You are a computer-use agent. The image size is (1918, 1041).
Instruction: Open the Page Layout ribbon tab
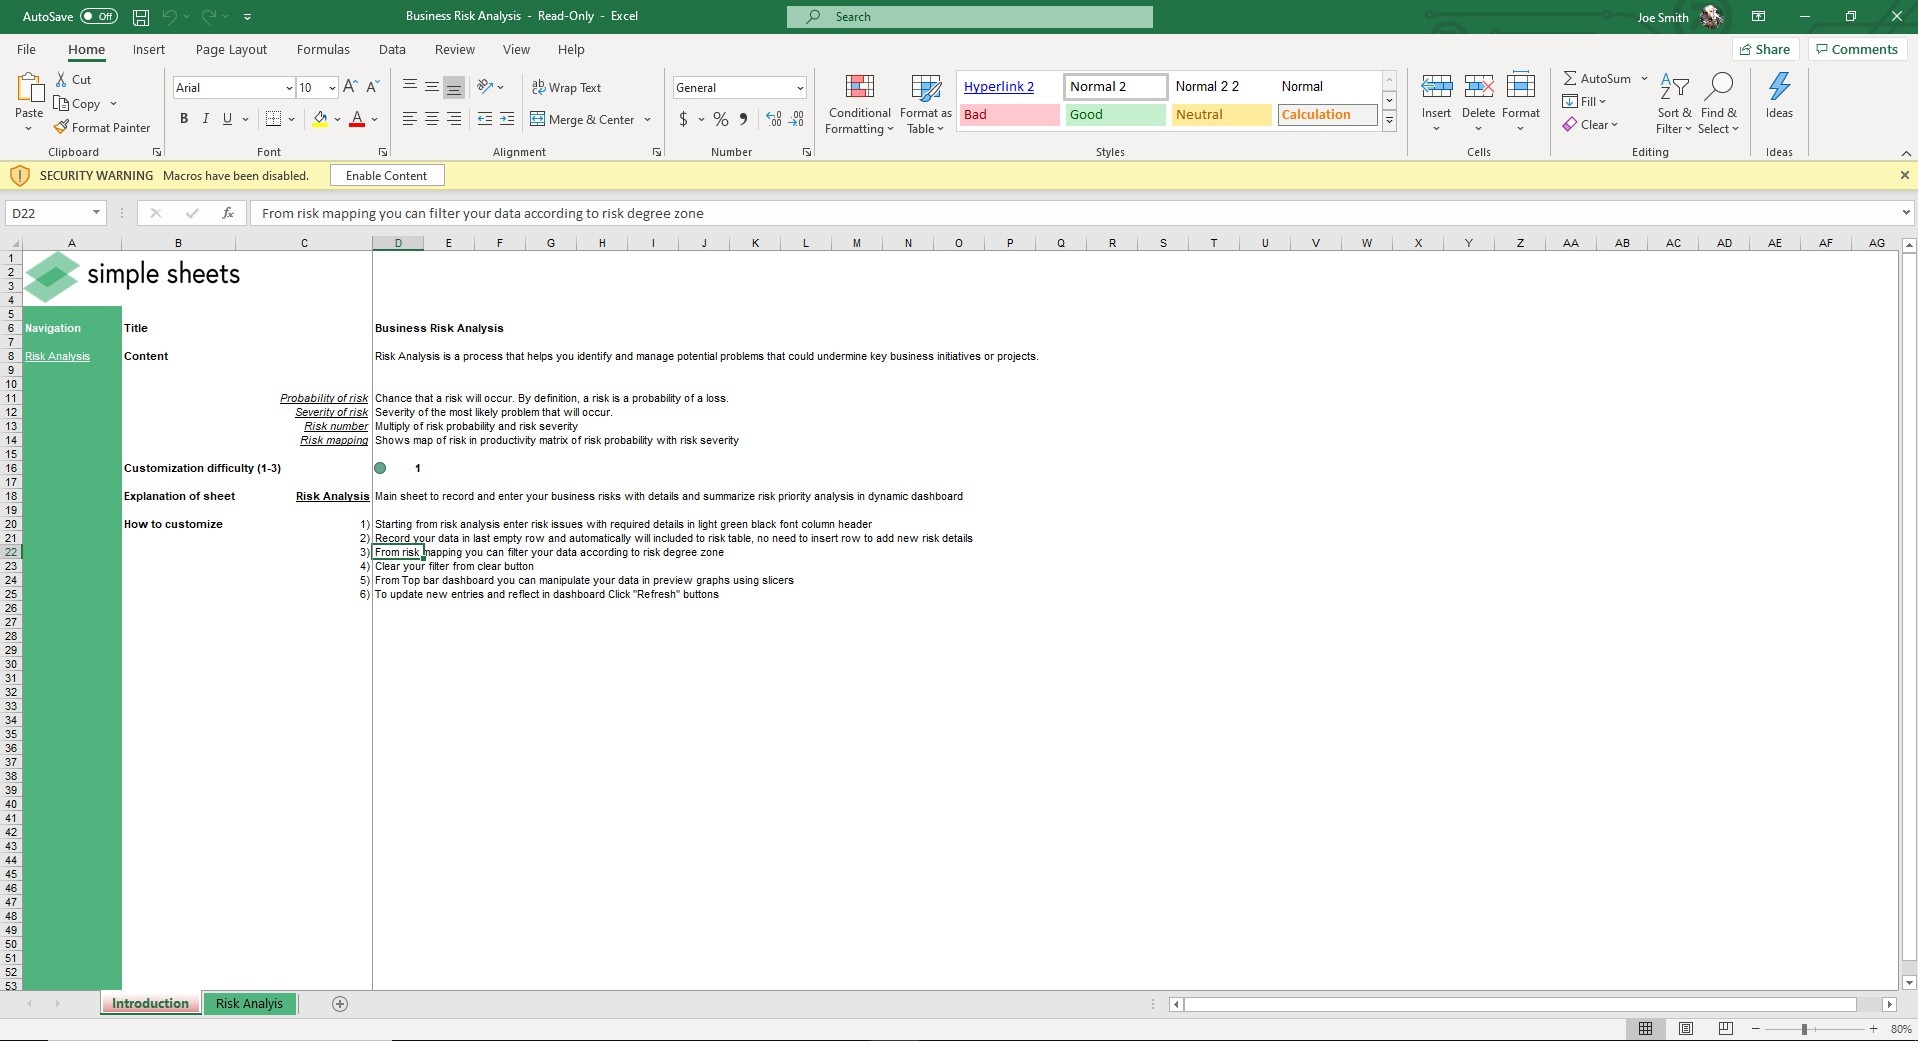click(231, 49)
